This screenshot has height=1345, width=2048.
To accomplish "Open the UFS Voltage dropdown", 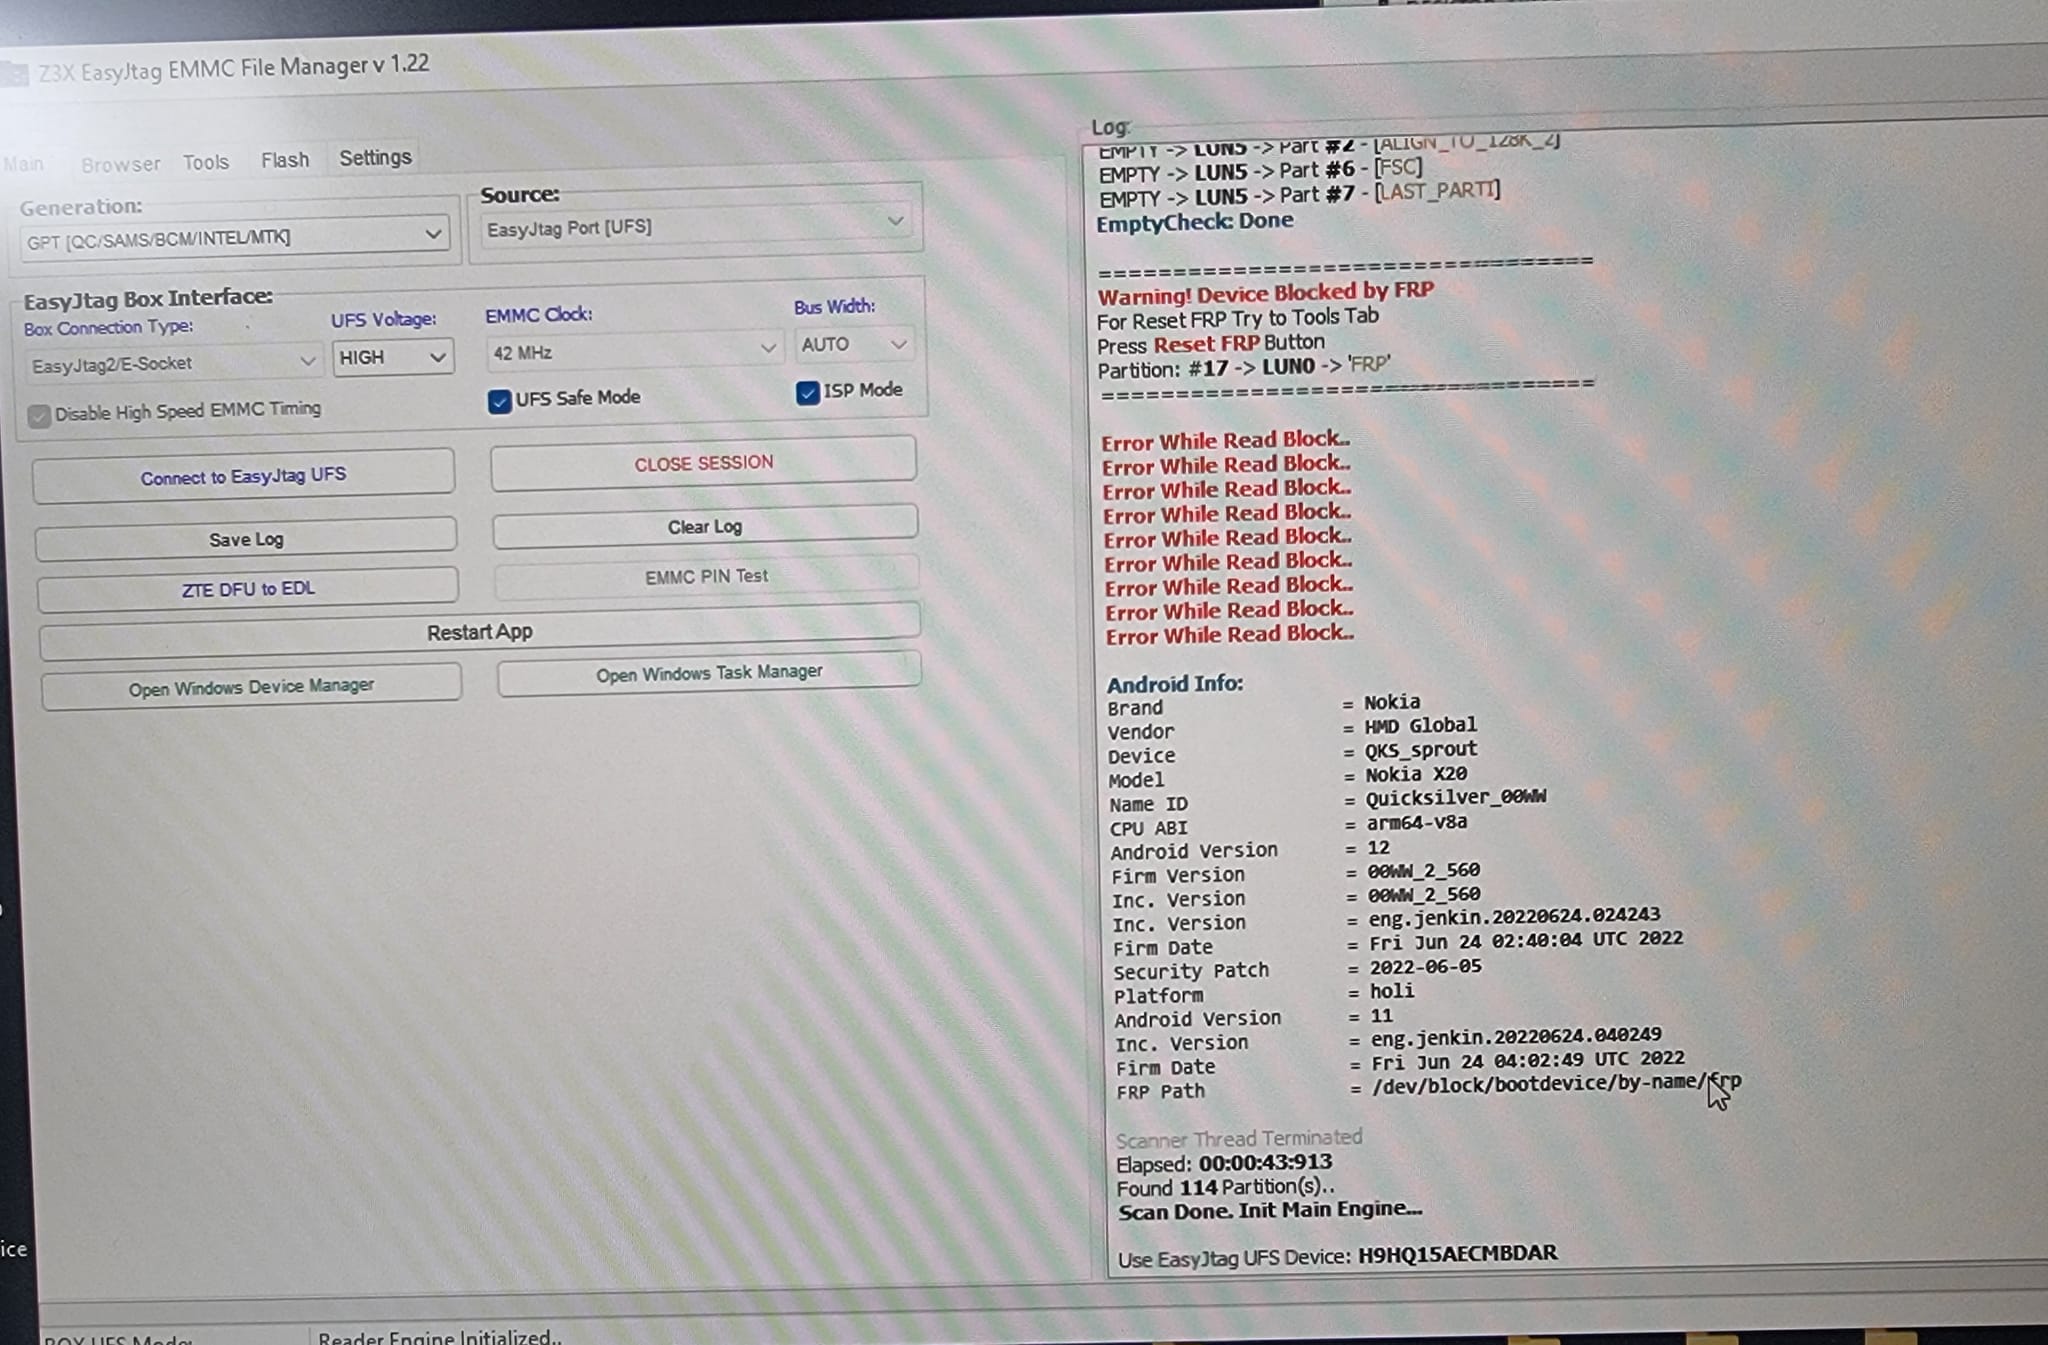I will 392,357.
